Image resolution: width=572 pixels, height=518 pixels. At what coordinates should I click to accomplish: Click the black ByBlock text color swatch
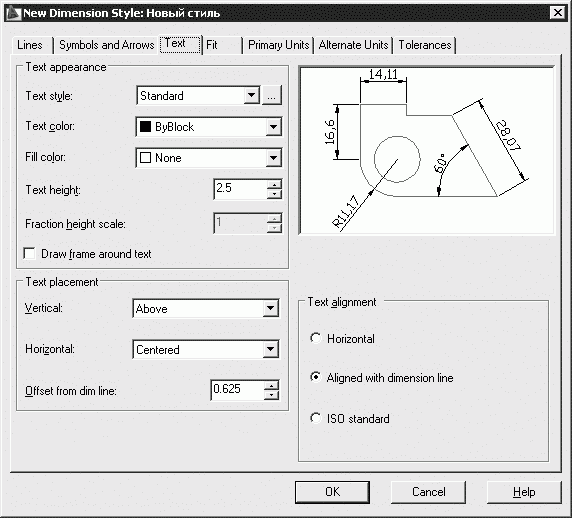click(146, 127)
